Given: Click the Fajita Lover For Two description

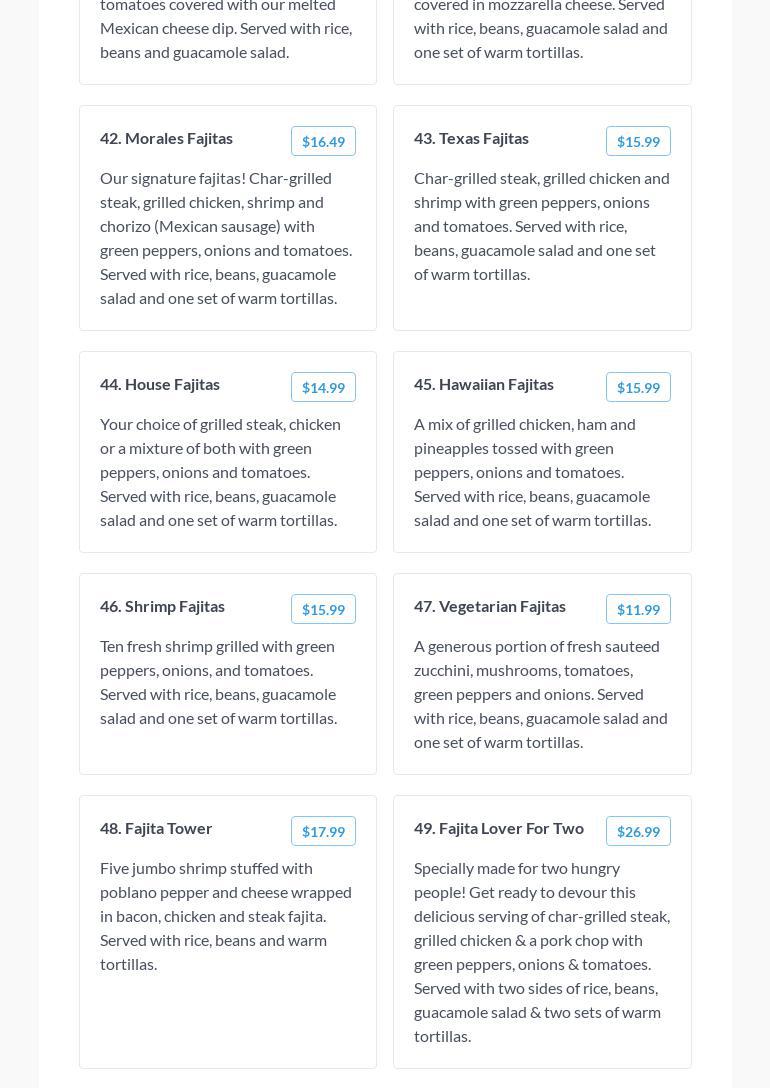Looking at the screenshot, I should pos(542,952).
